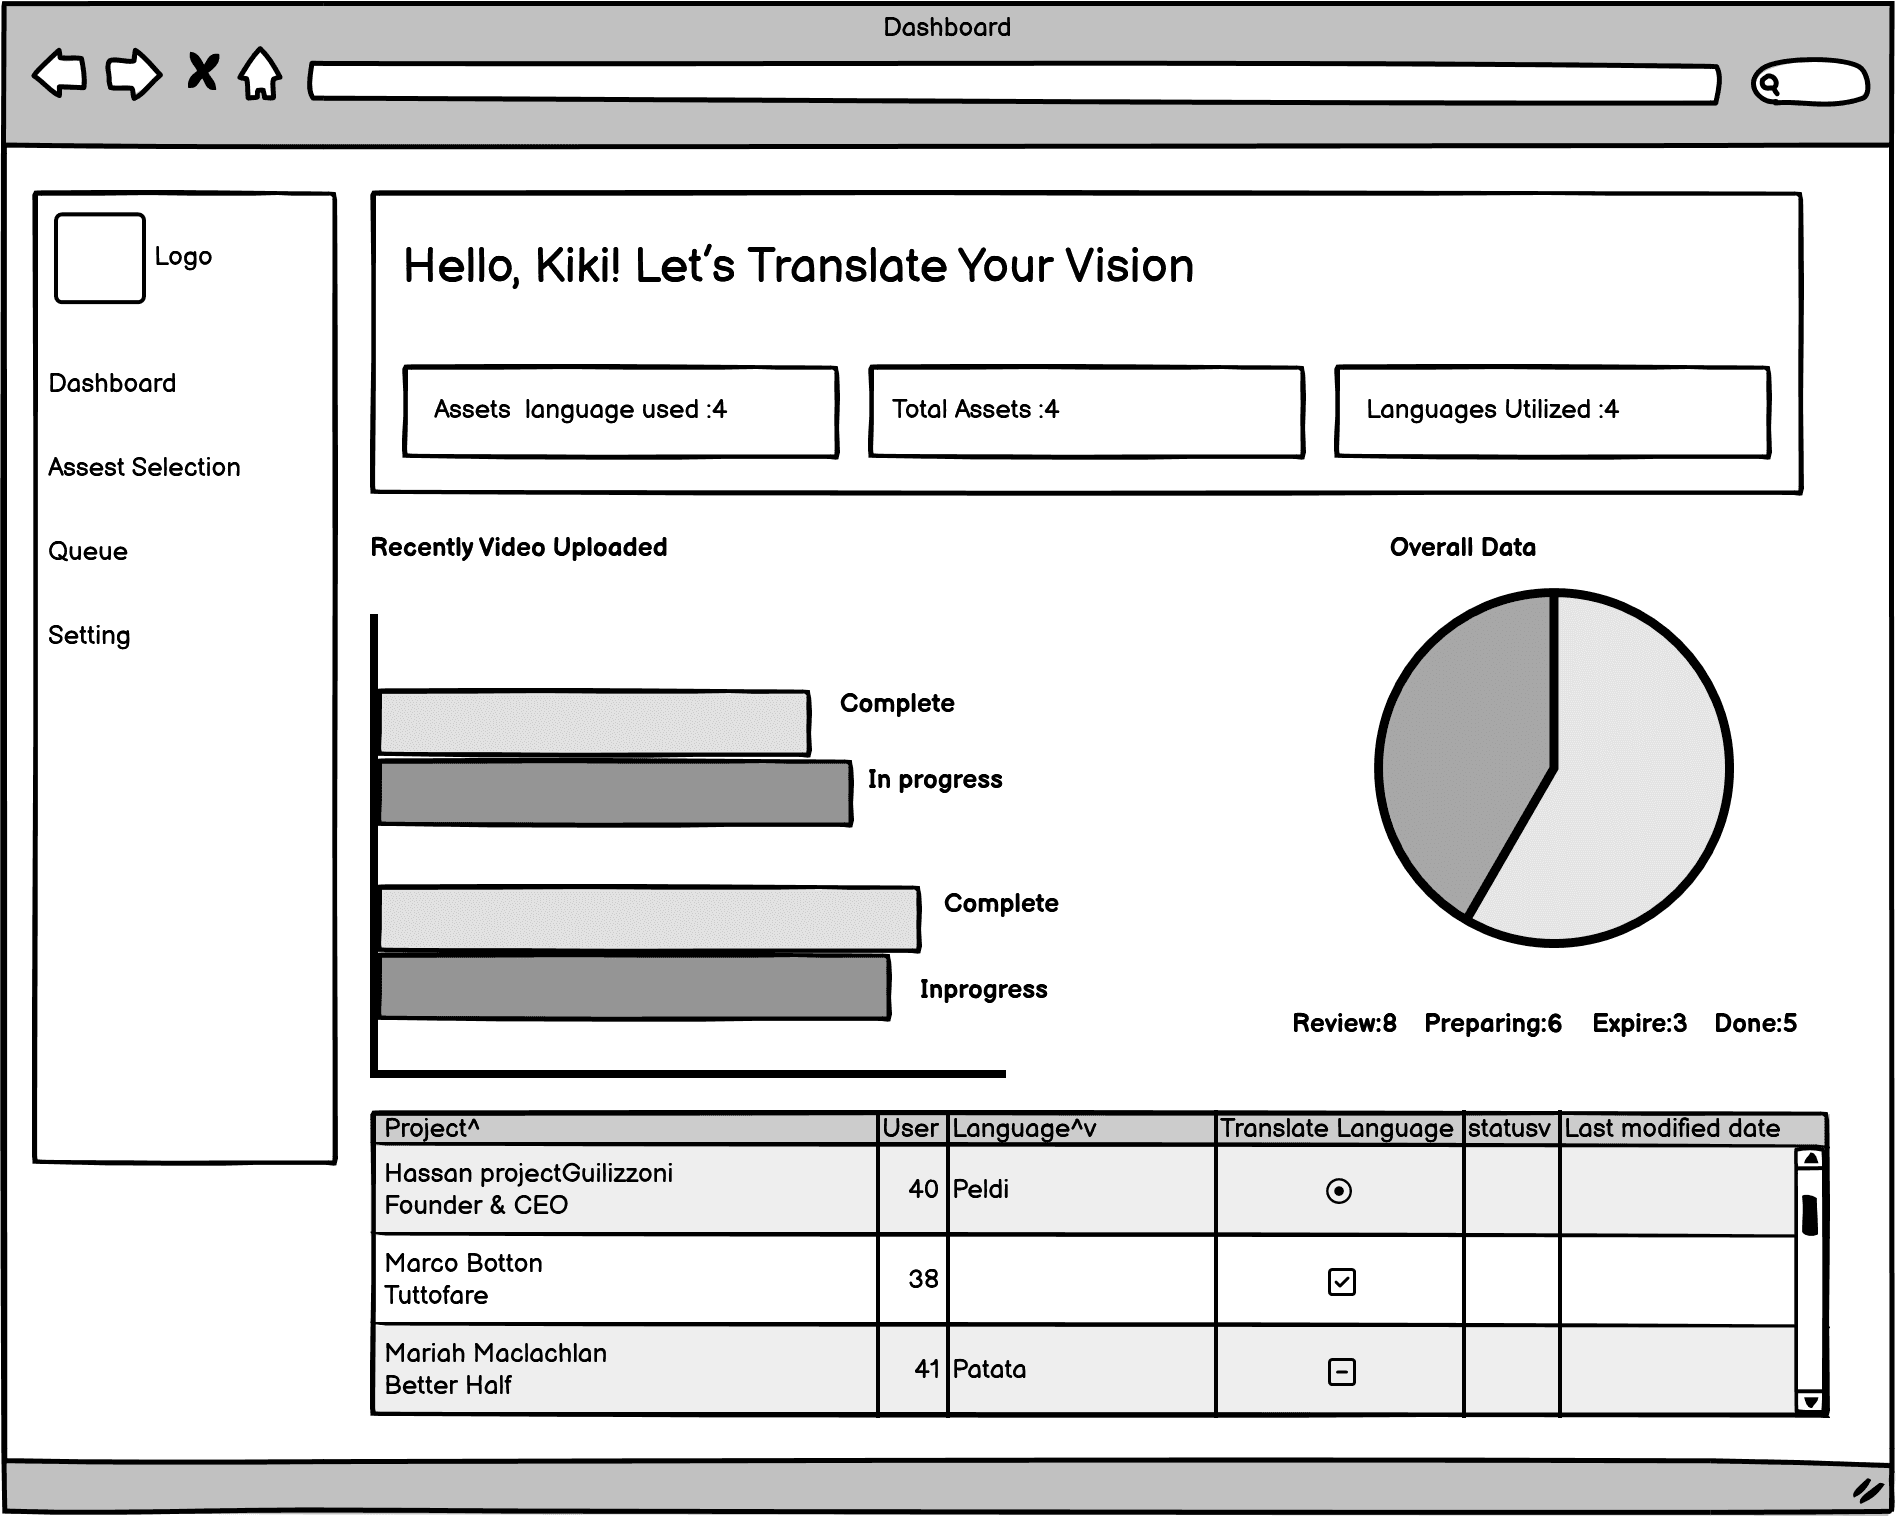The image size is (1896, 1516).
Task: Select the radio button in the Peldi row
Action: coord(1340,1191)
